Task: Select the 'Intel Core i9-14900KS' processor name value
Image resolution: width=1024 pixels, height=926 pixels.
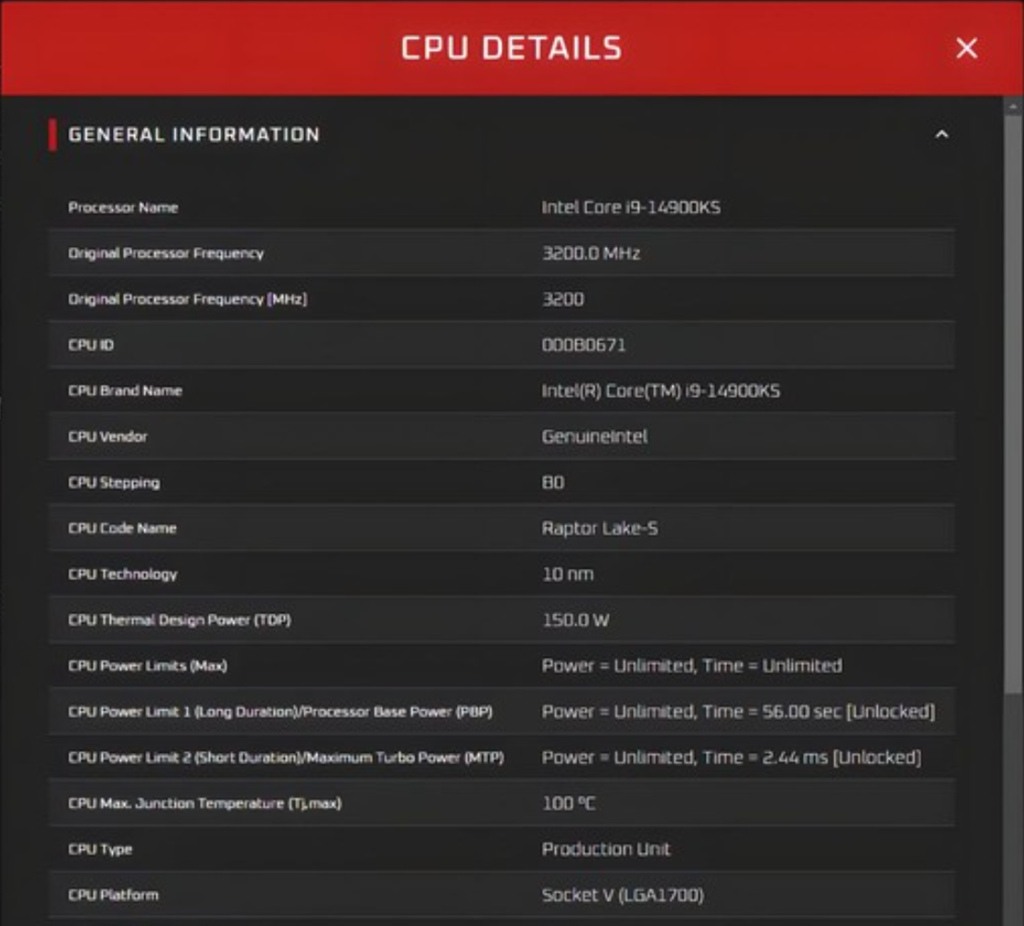Action: pos(631,208)
